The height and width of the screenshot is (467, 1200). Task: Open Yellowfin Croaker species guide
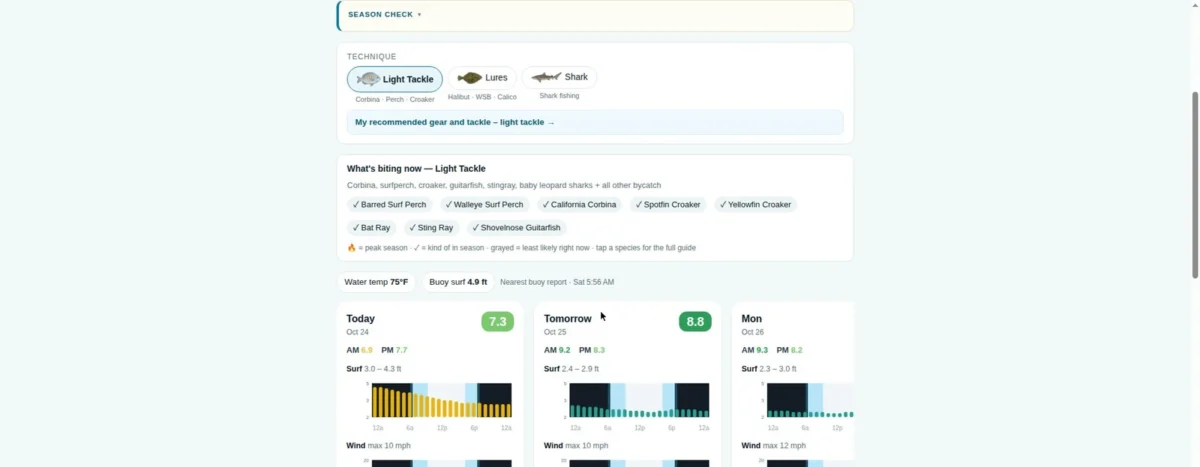click(756, 204)
